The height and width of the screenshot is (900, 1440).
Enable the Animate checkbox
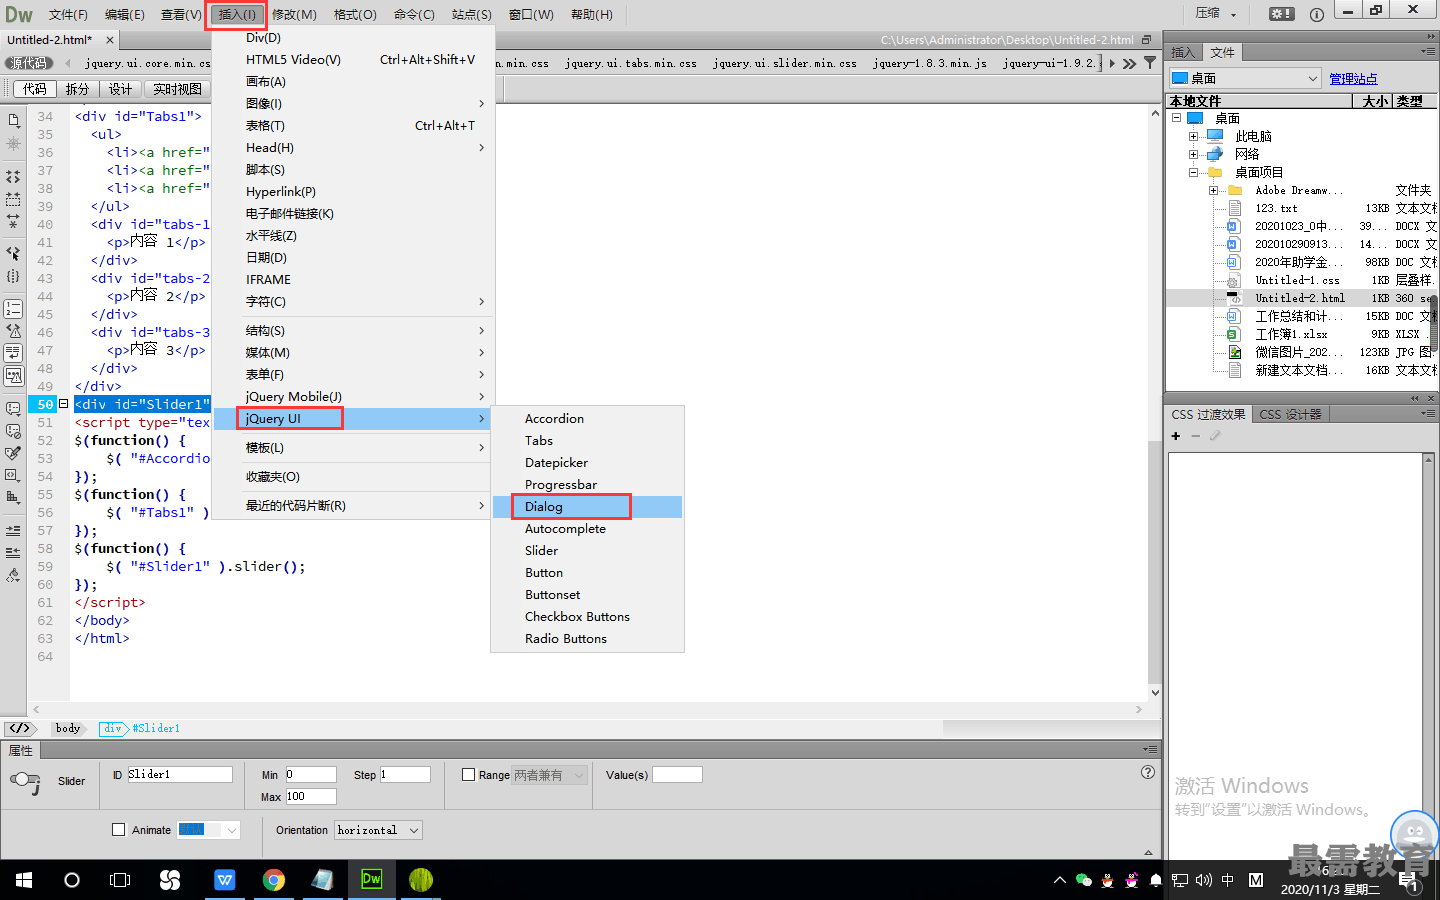click(119, 830)
